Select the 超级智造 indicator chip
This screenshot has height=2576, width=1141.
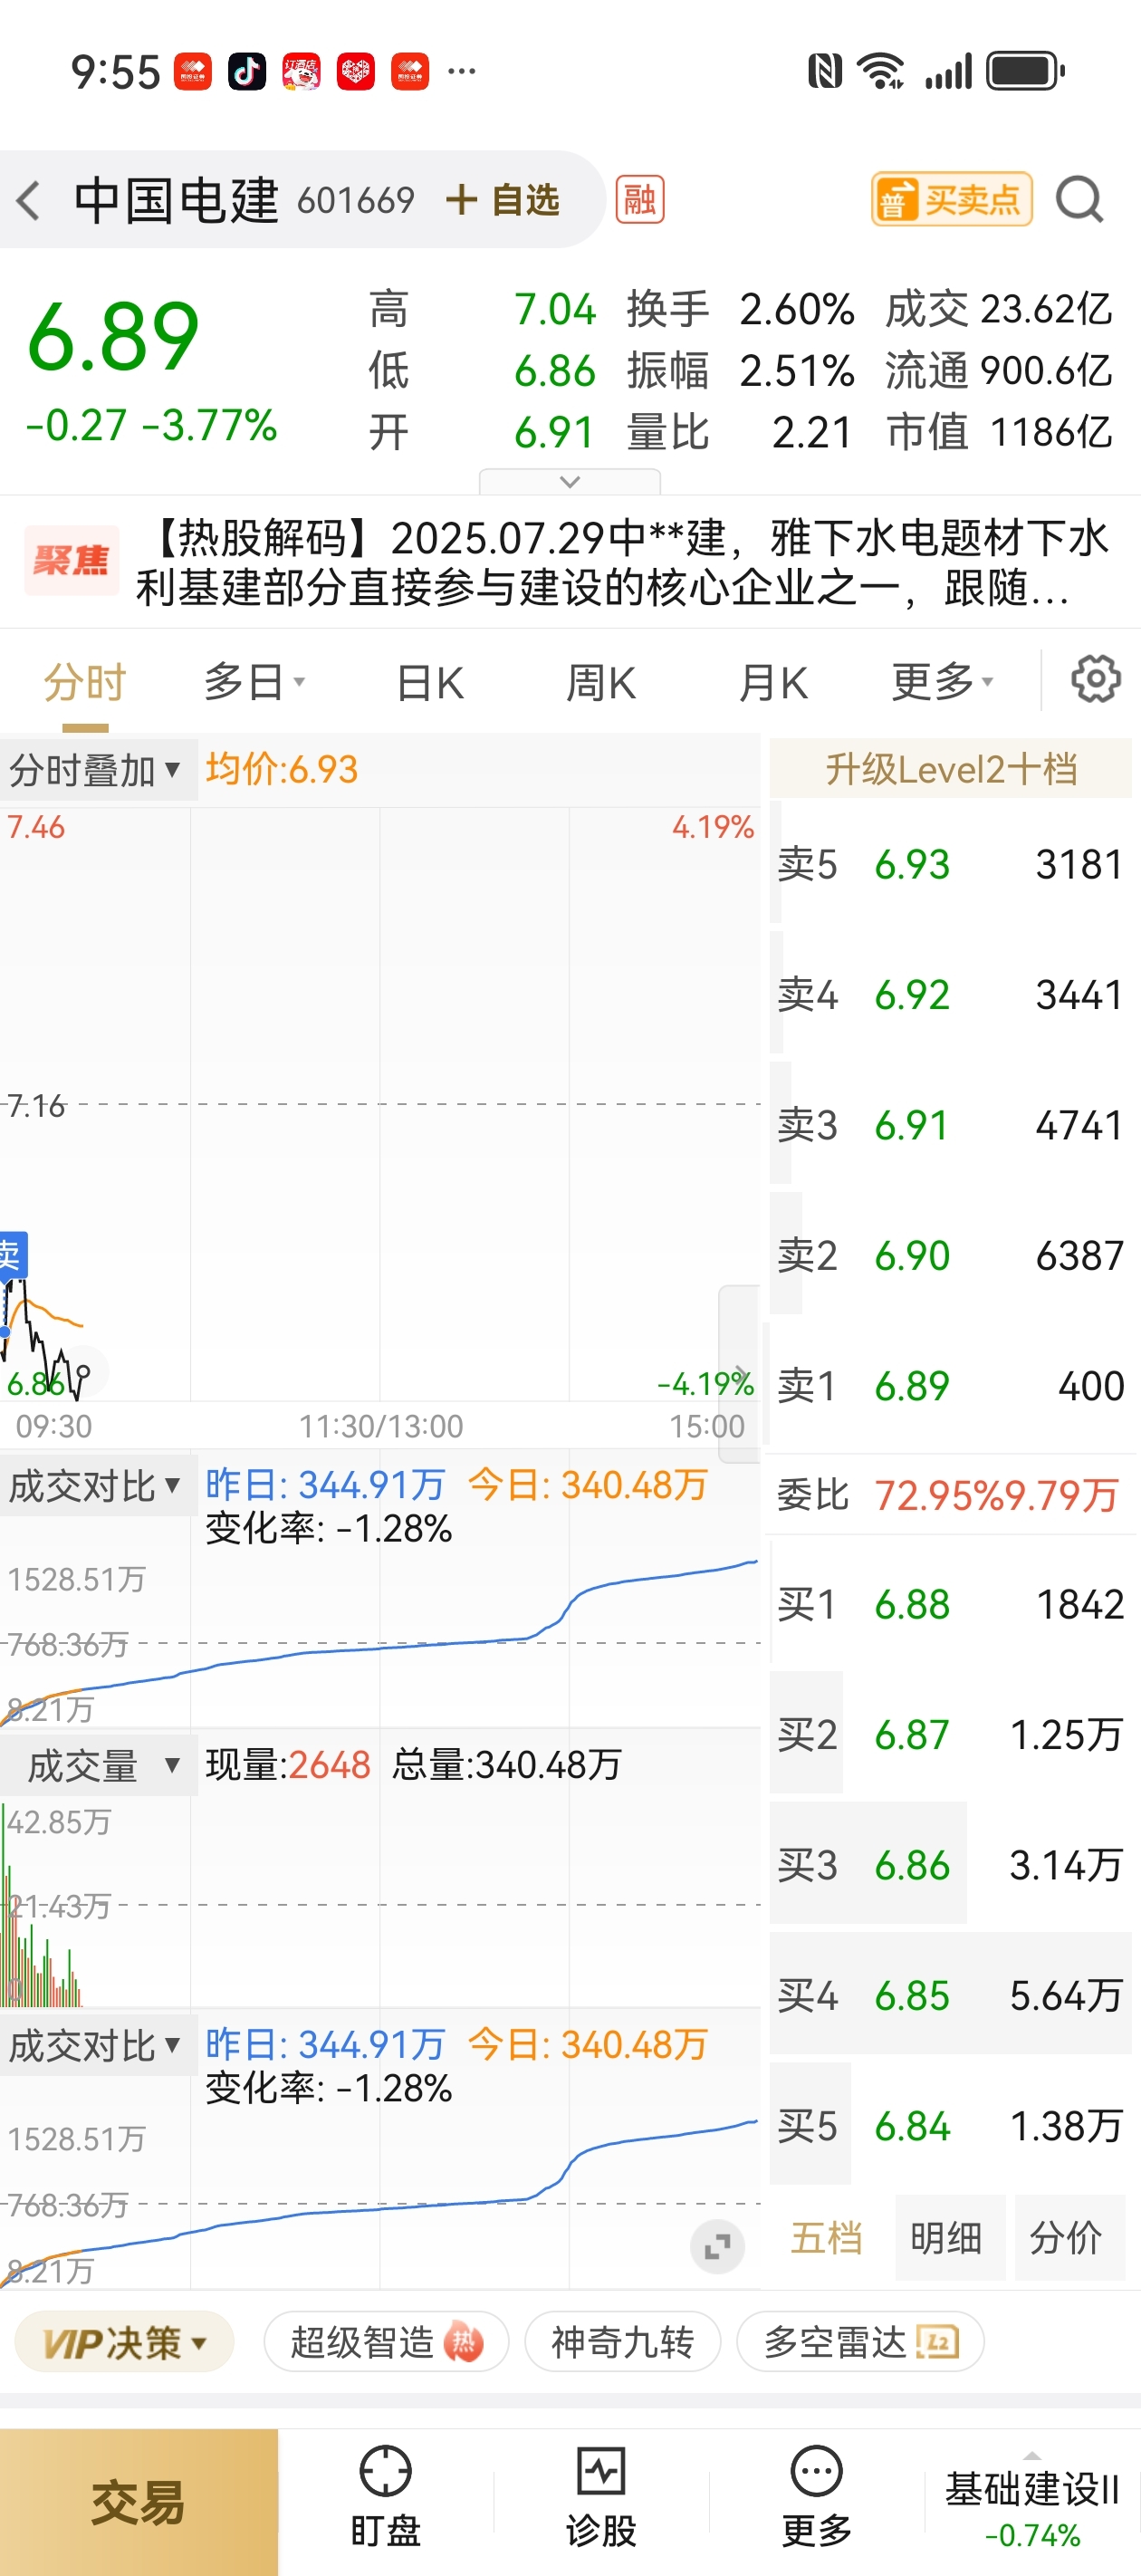point(386,2342)
